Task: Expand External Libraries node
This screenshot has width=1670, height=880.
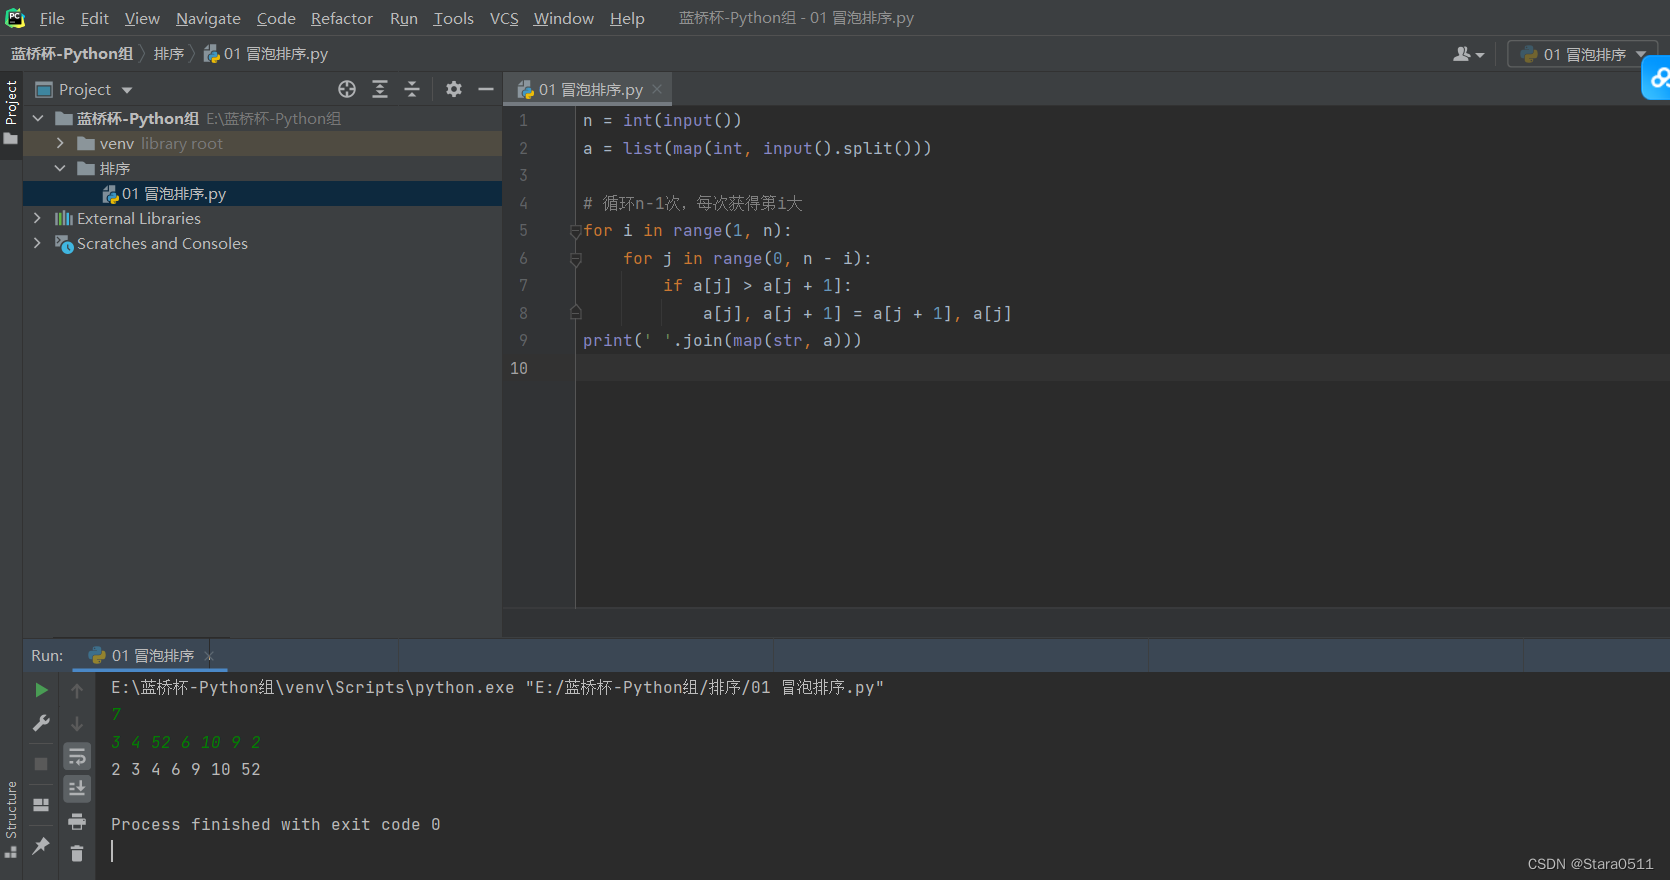Action: coord(38,218)
